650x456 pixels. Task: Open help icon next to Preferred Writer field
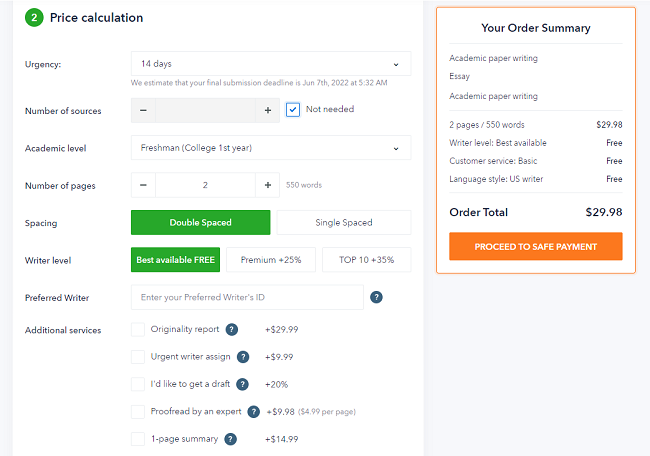click(x=376, y=297)
